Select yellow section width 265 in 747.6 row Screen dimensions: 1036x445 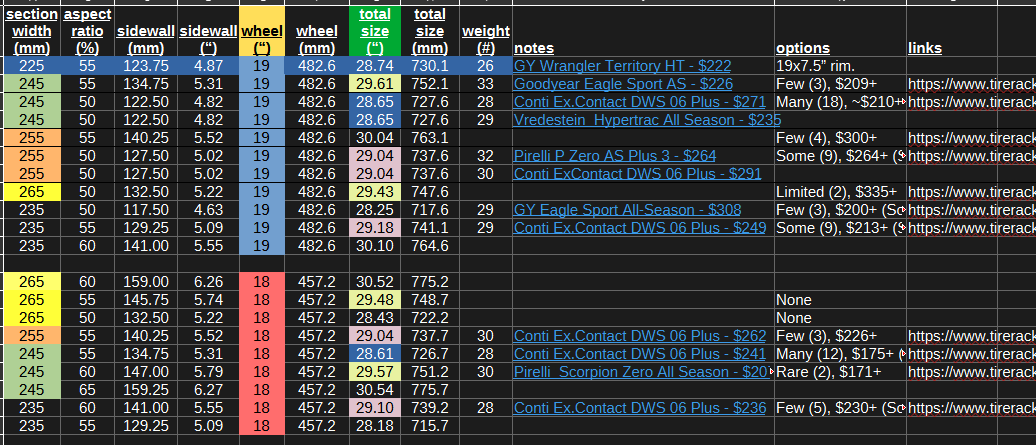(x=32, y=191)
